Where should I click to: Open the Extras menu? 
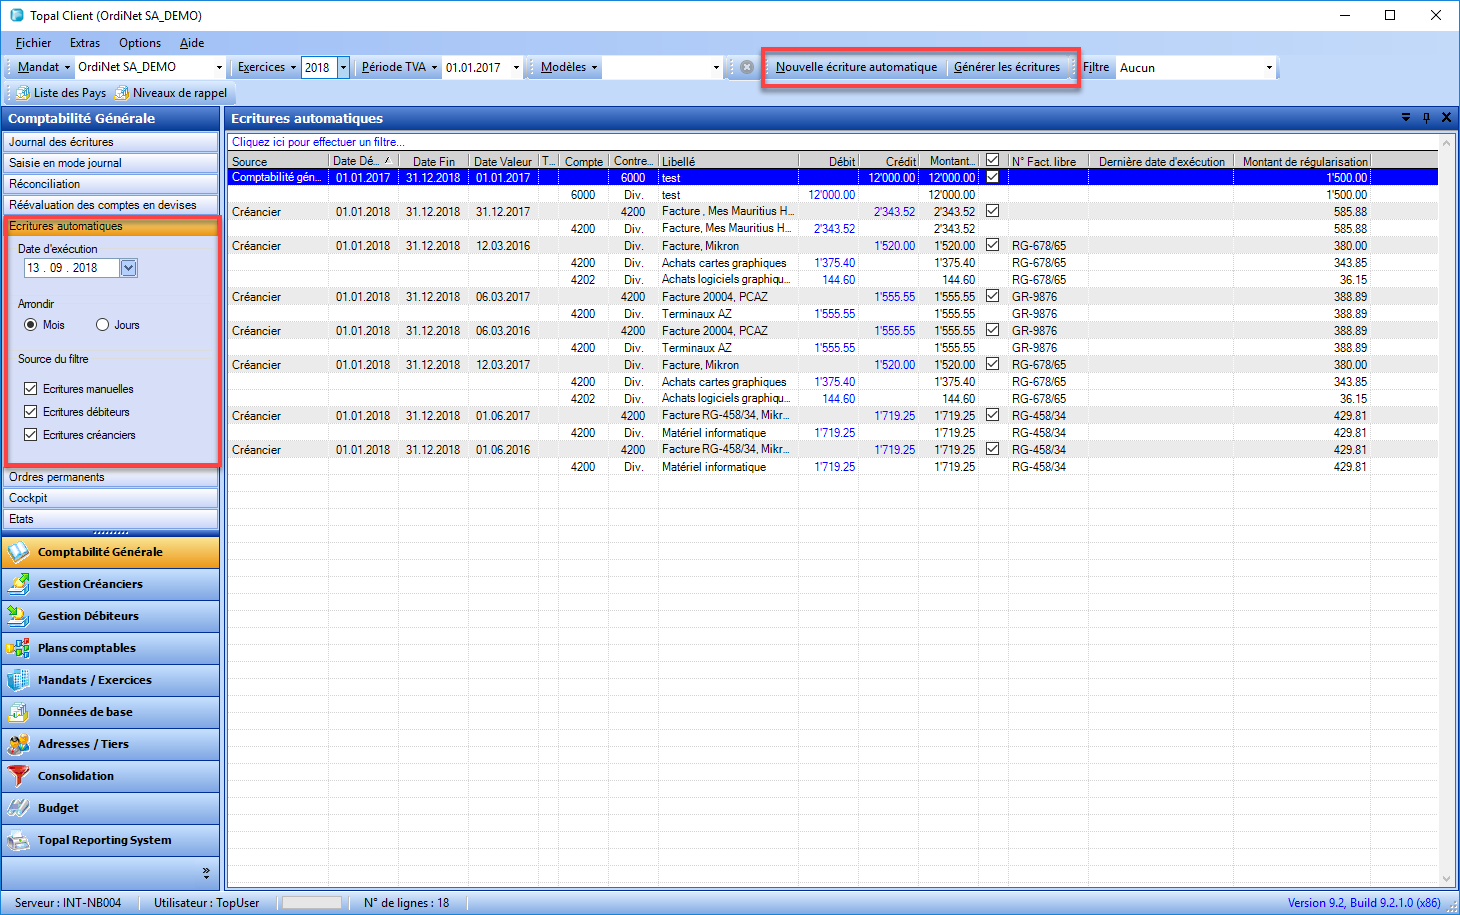tap(85, 43)
